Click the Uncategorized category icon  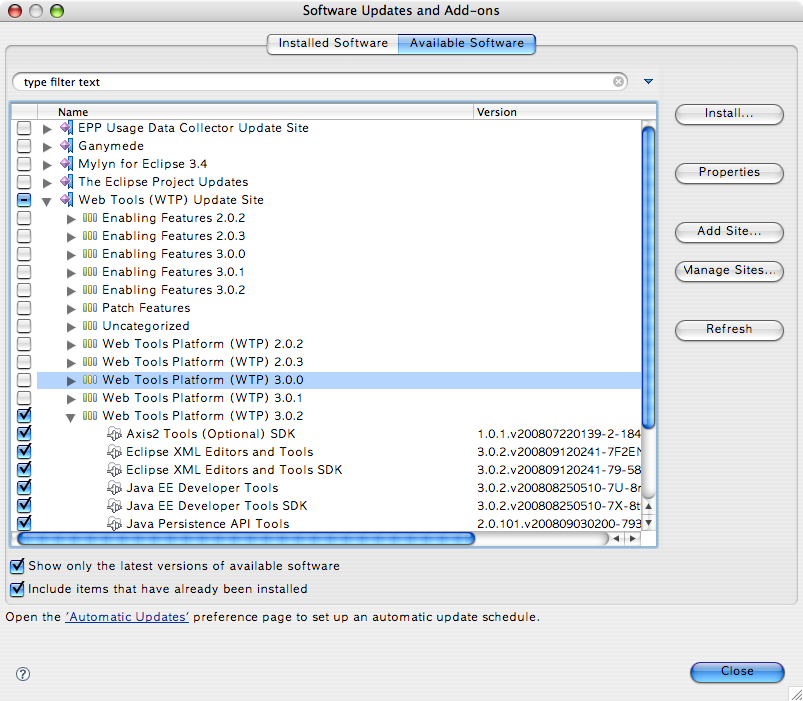(x=90, y=326)
